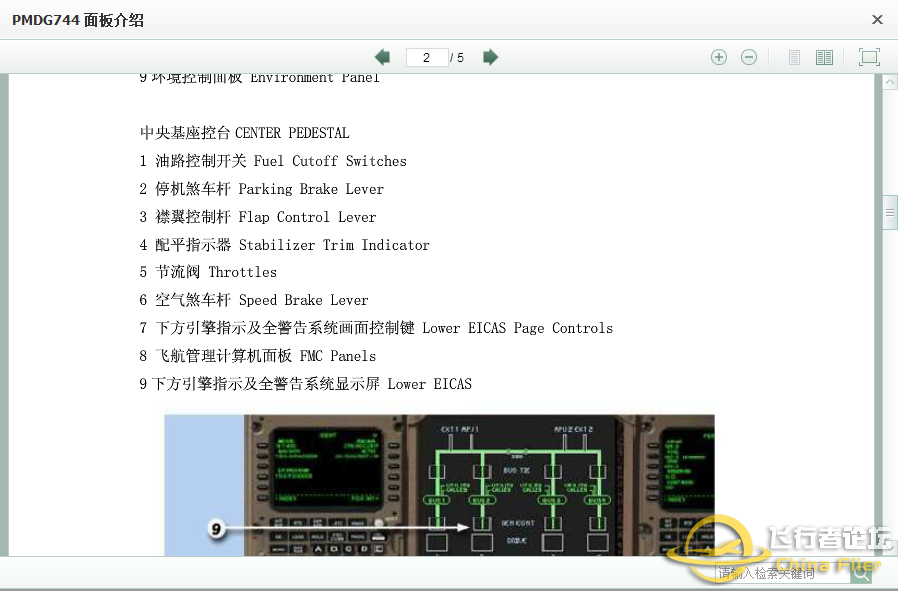Screen dimensions: 898x591
Task: Switch to two-page spread view
Action: (824, 57)
